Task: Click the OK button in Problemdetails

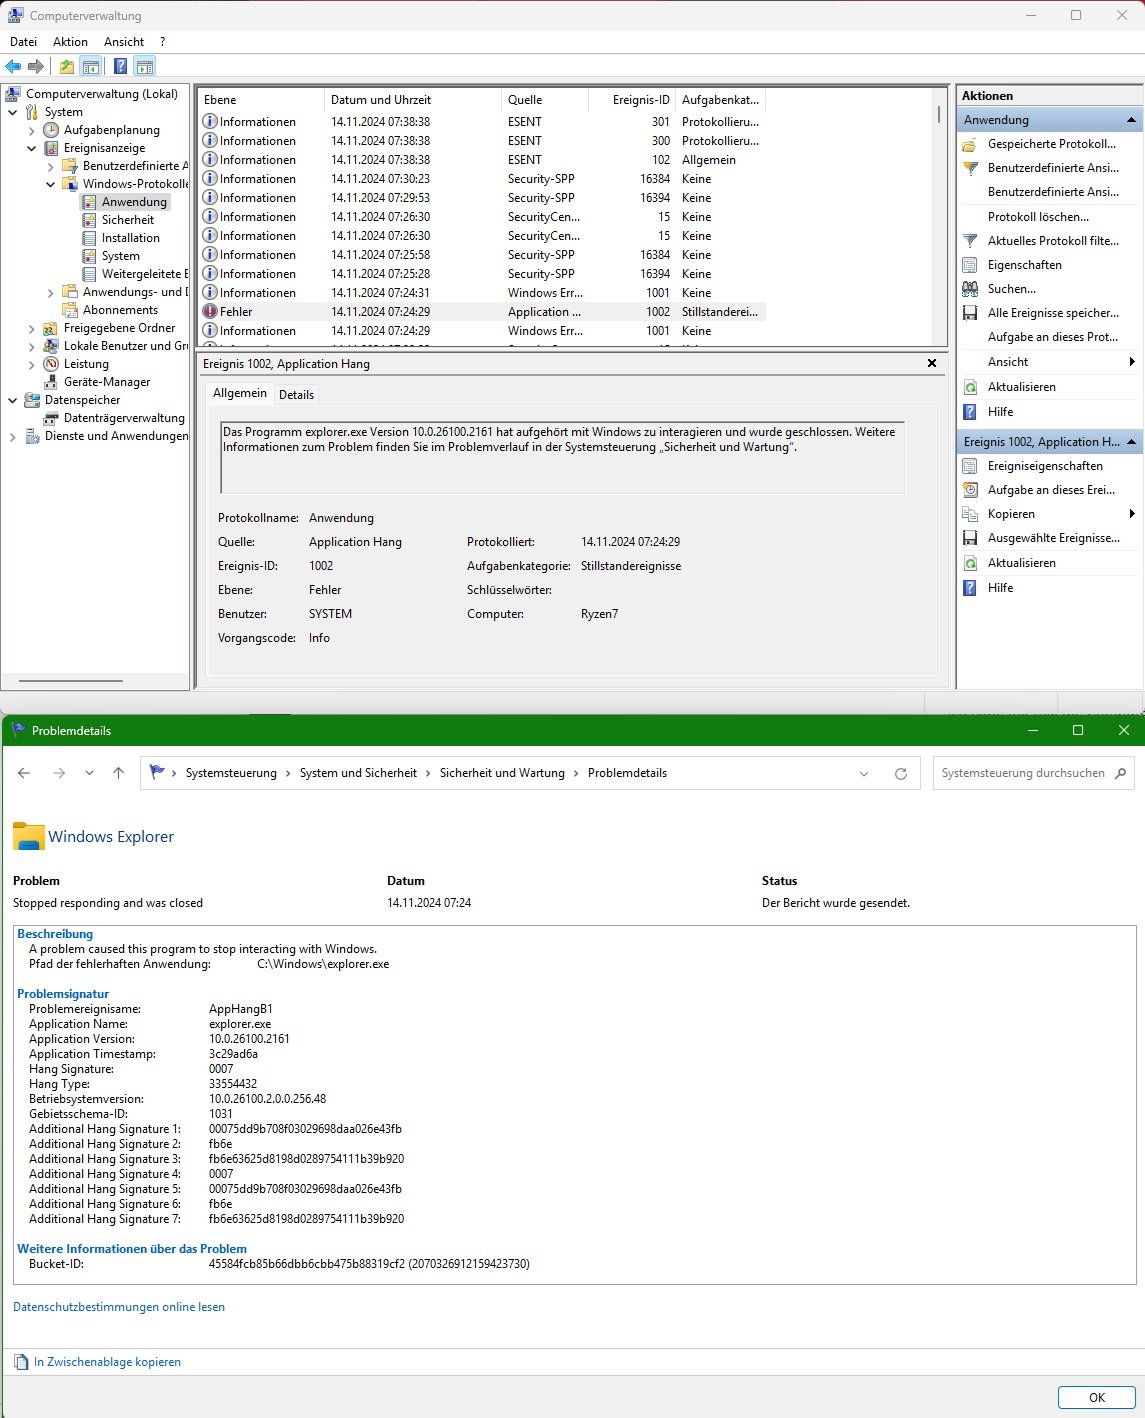Action: 1097,1398
